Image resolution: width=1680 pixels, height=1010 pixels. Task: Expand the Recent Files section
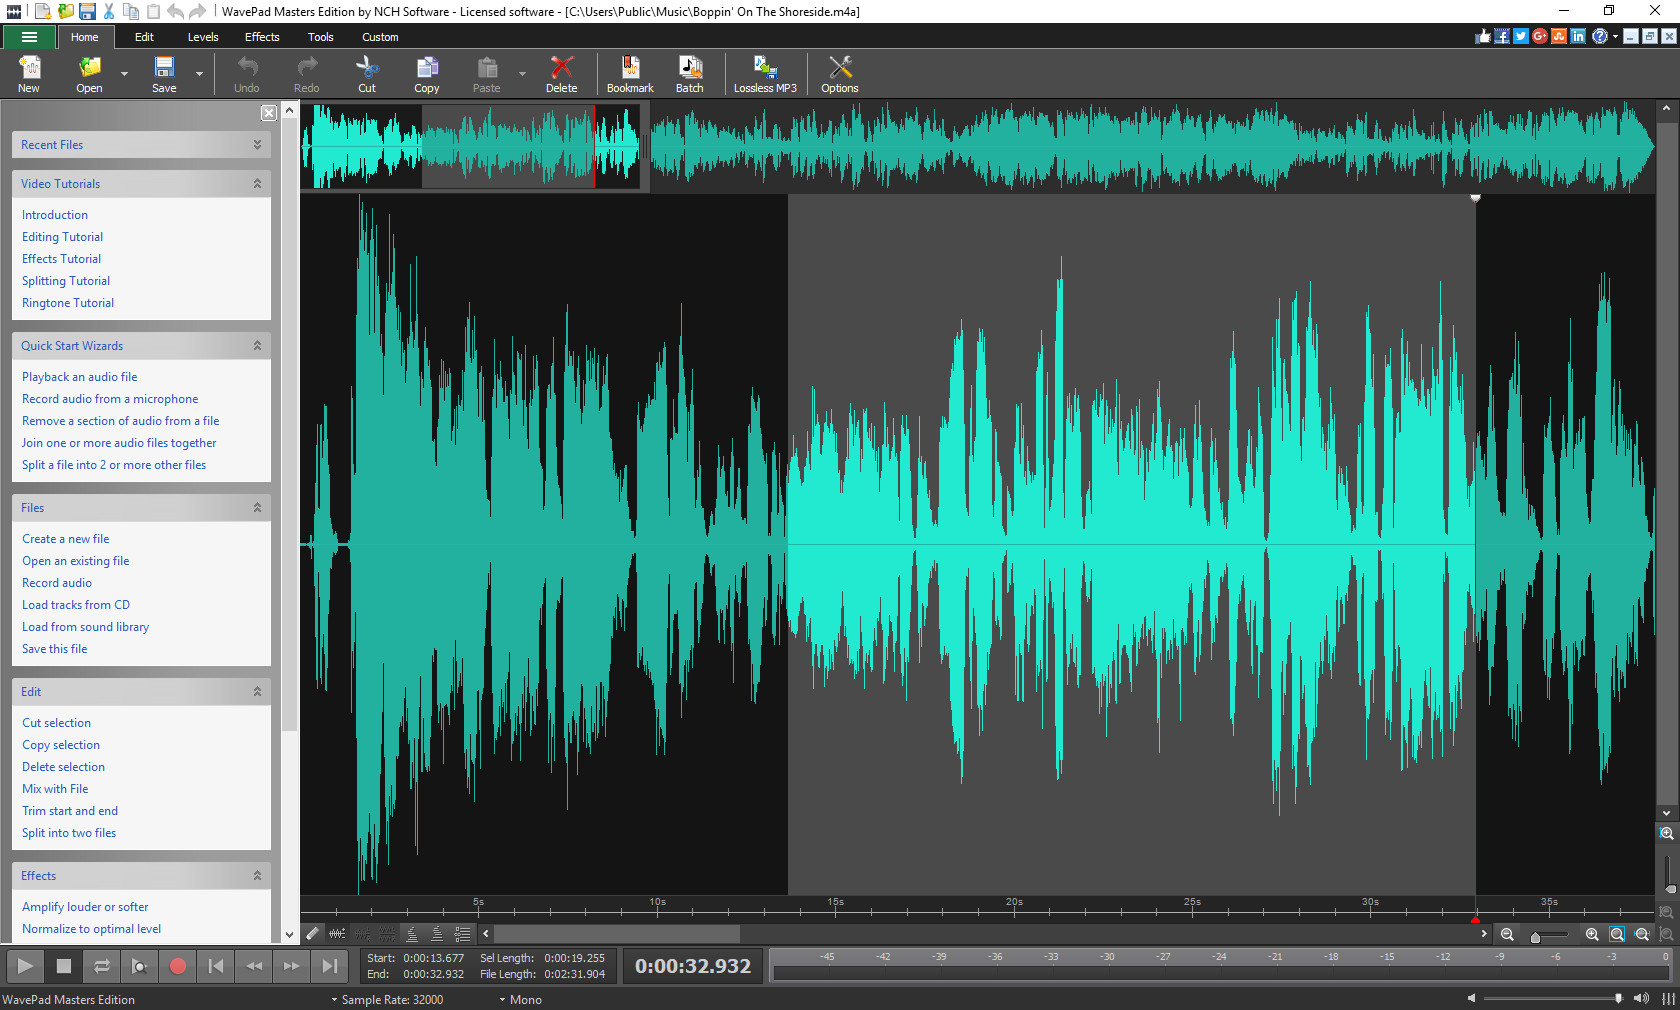click(257, 144)
